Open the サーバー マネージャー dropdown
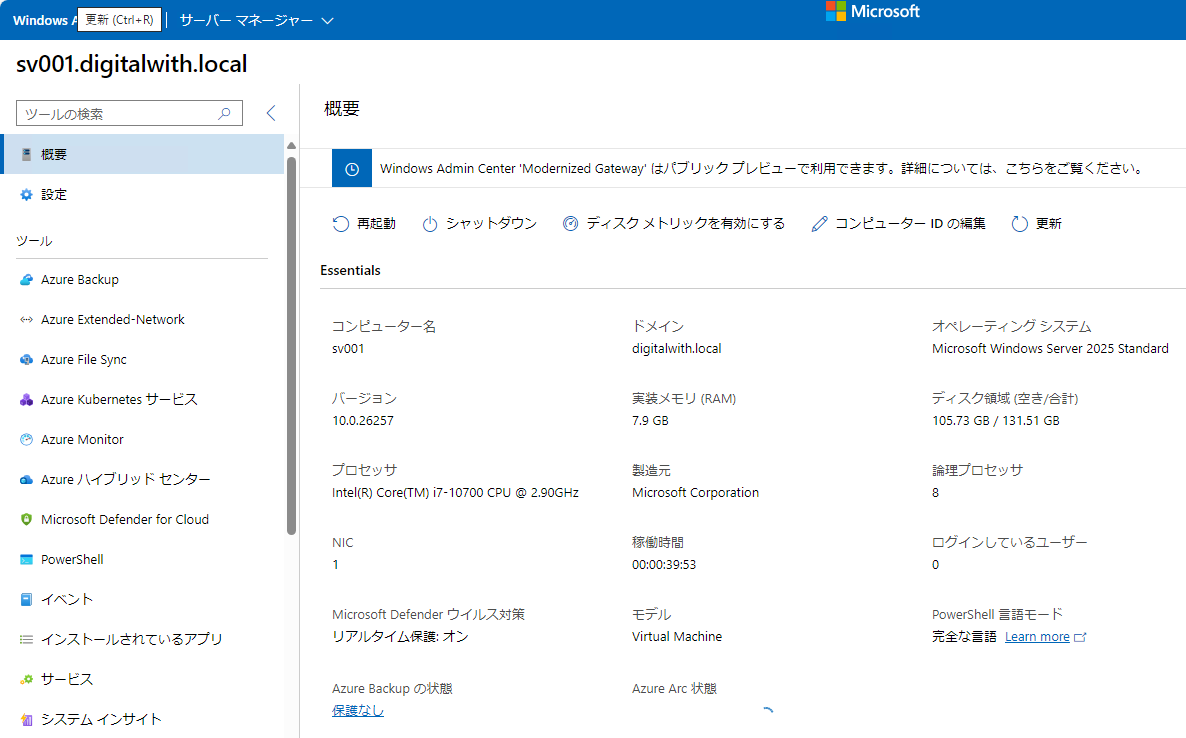The image size is (1186, 738). point(256,20)
